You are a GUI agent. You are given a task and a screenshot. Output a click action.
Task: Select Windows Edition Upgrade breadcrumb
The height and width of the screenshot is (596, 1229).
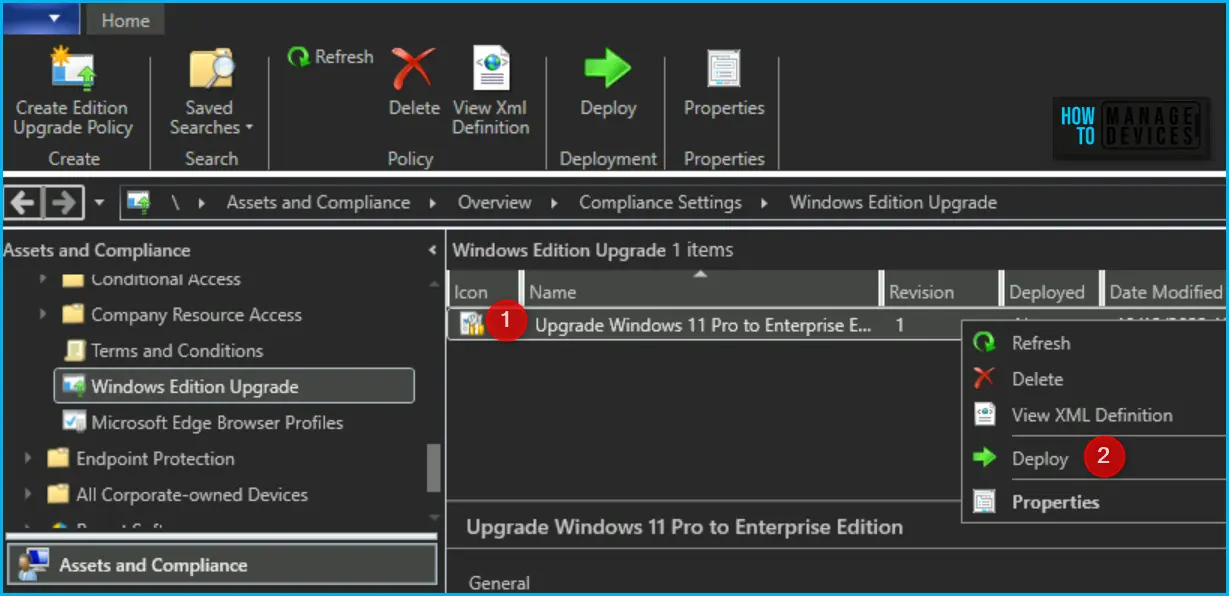(893, 203)
